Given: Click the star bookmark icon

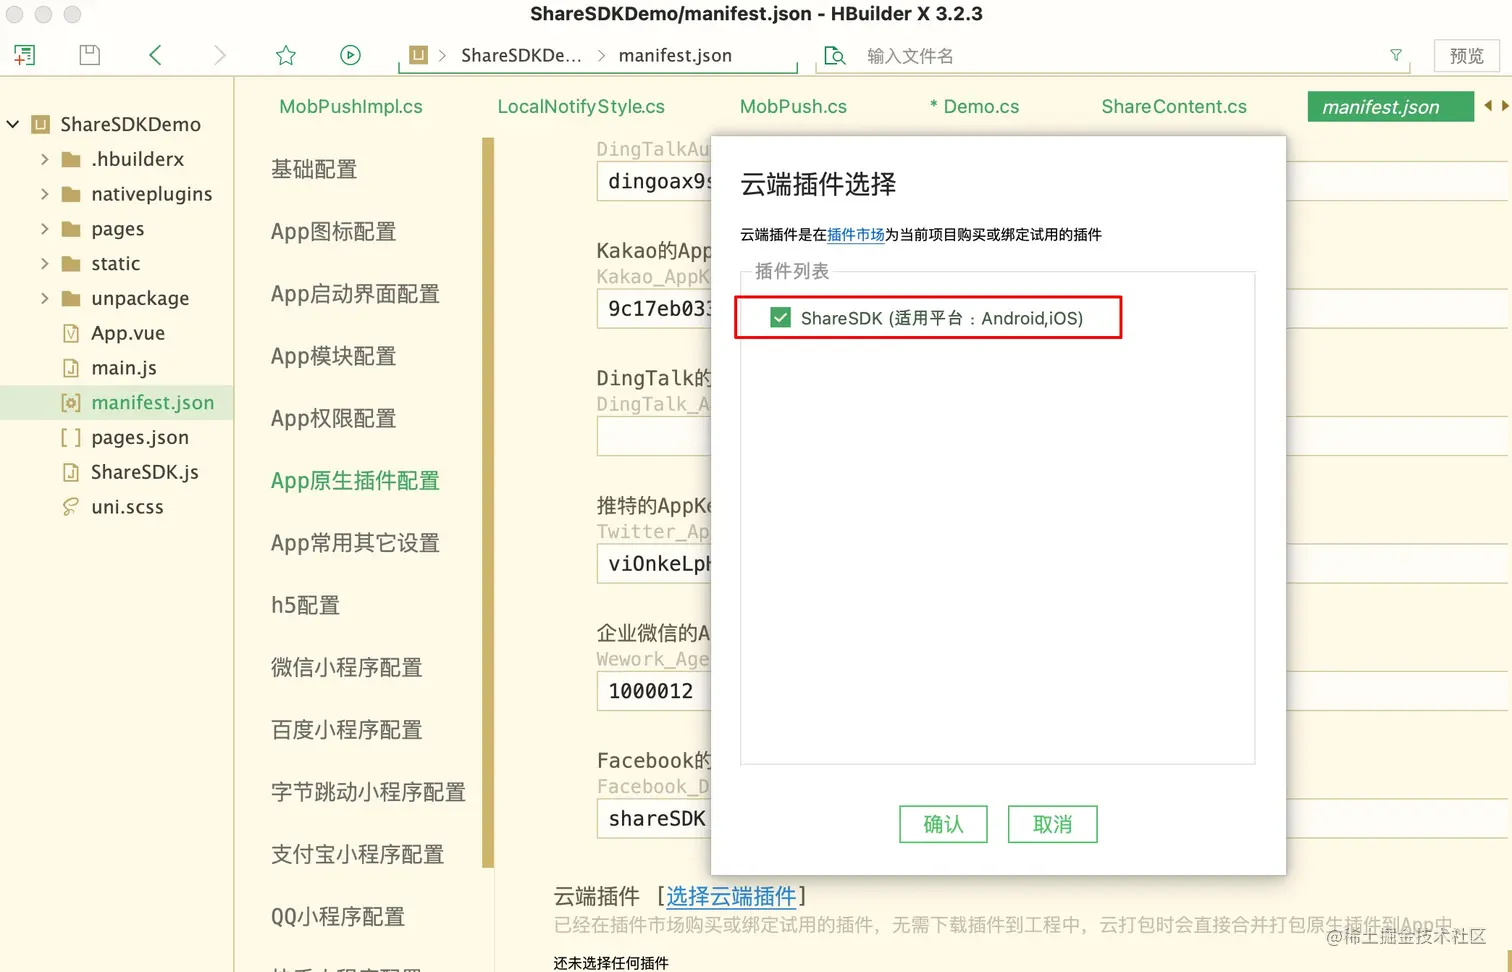Looking at the screenshot, I should 286,55.
